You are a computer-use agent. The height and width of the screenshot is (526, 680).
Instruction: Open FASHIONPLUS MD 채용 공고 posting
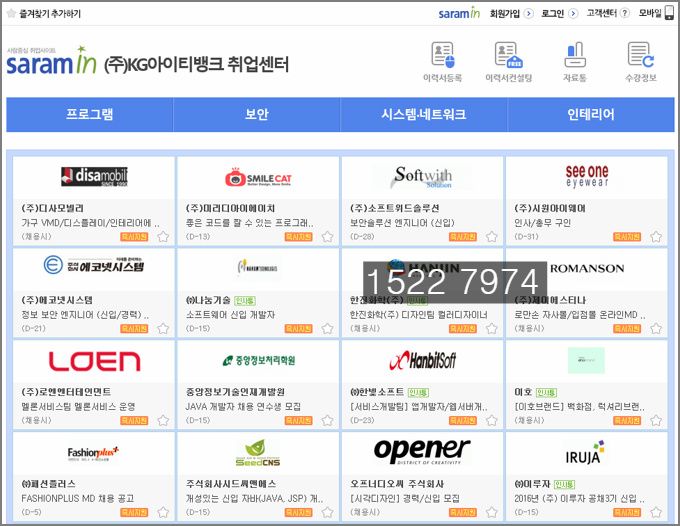click(x=78, y=499)
